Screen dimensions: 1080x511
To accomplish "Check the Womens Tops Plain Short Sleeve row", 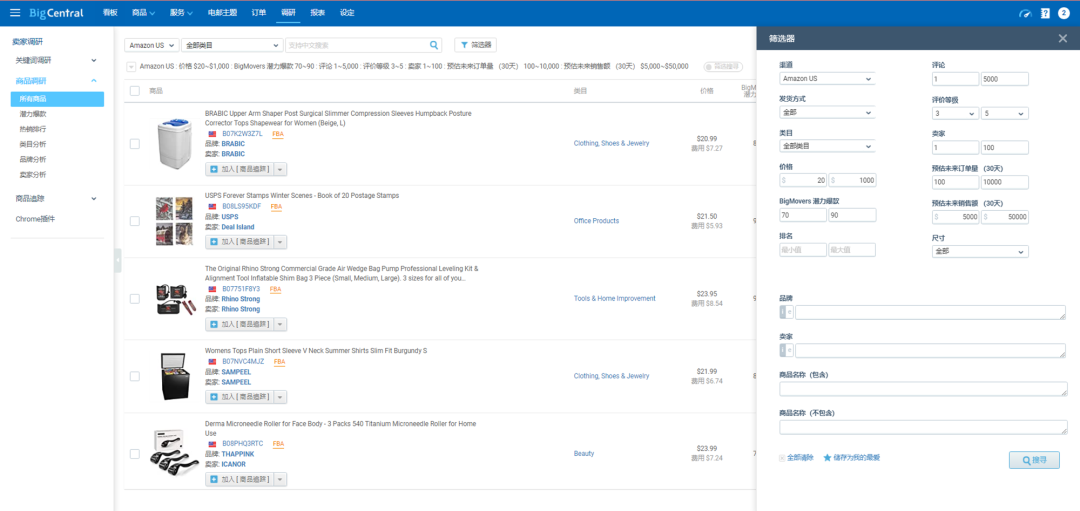I will point(135,376).
